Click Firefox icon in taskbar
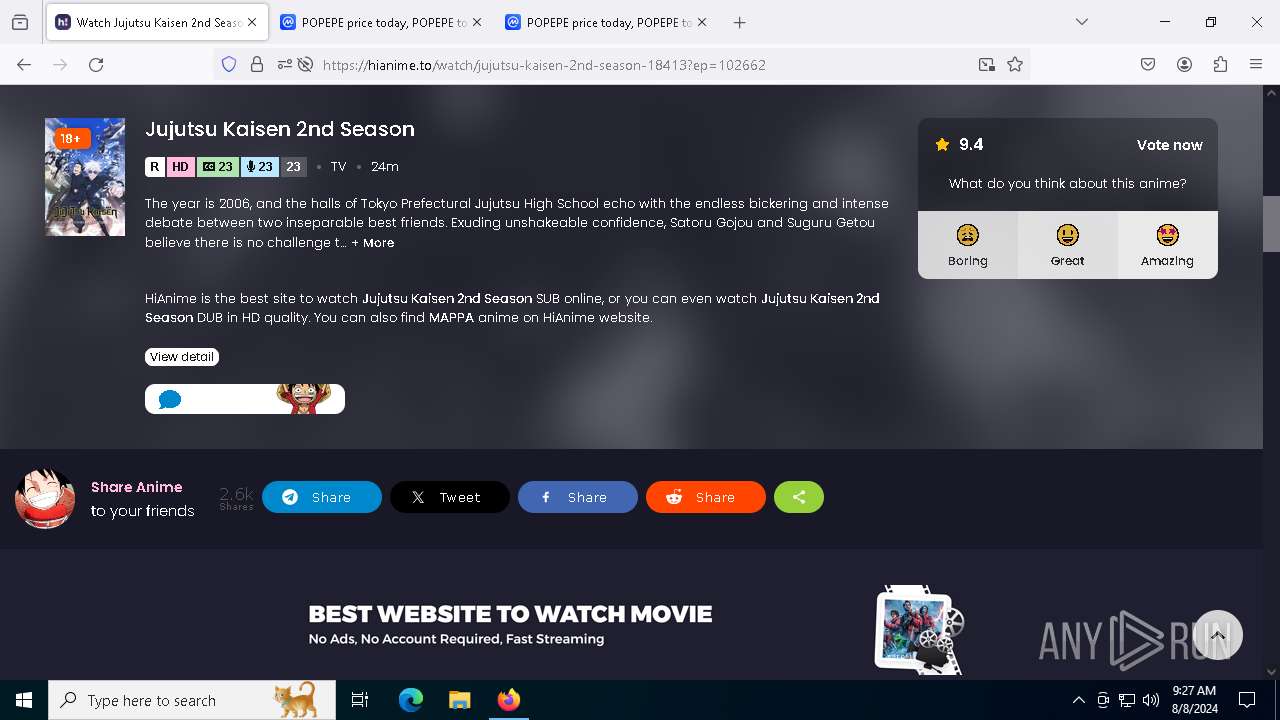 (x=508, y=700)
